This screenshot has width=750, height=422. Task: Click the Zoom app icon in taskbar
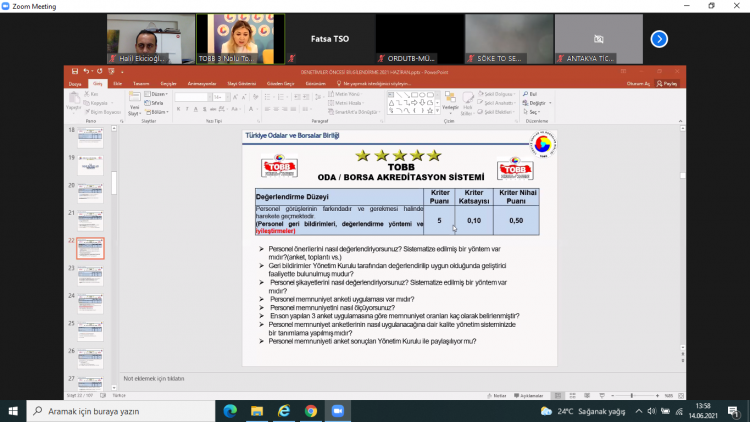pyautogui.click(x=337, y=411)
